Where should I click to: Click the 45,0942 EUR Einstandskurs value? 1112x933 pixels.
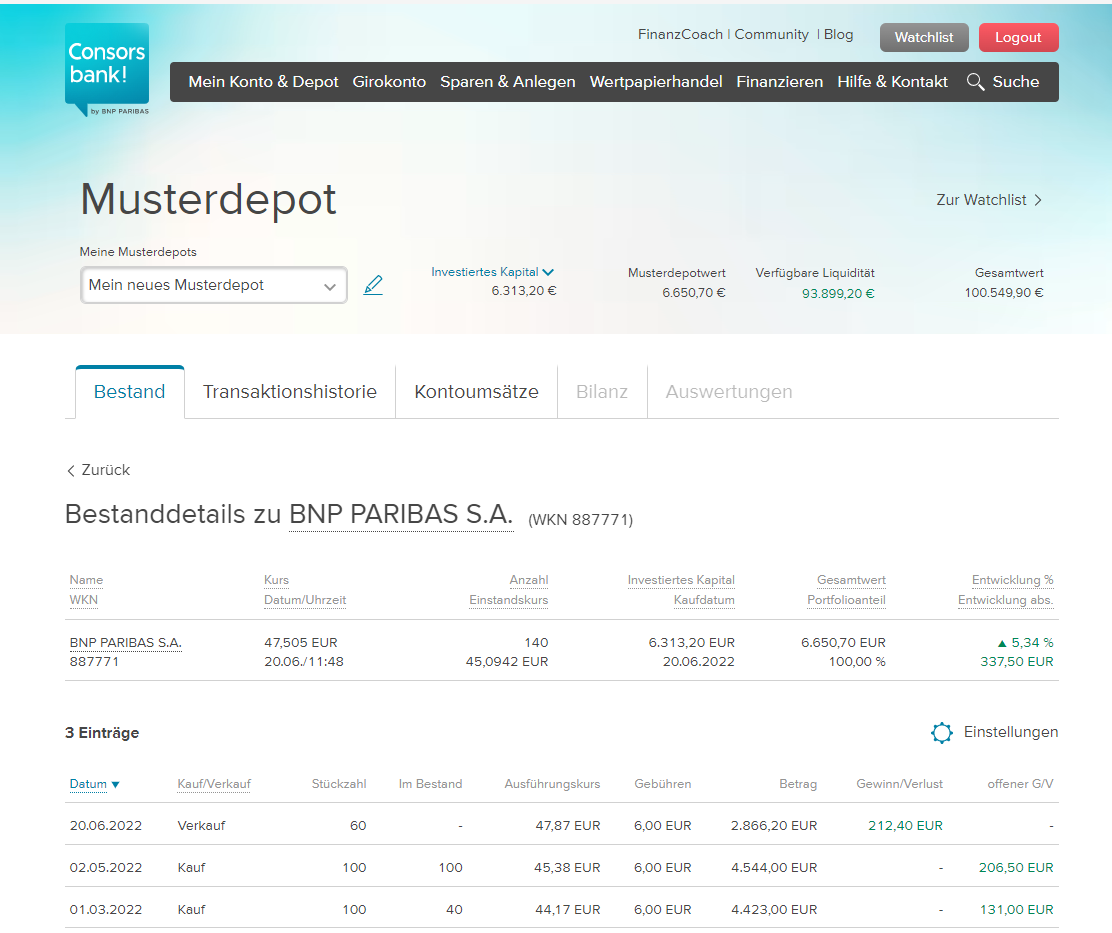pos(507,662)
